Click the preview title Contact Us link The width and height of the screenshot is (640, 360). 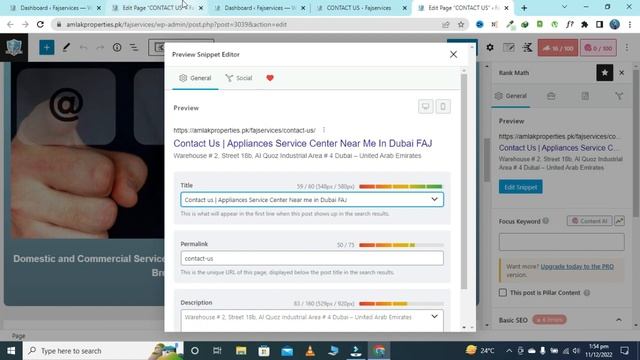pos(302,143)
